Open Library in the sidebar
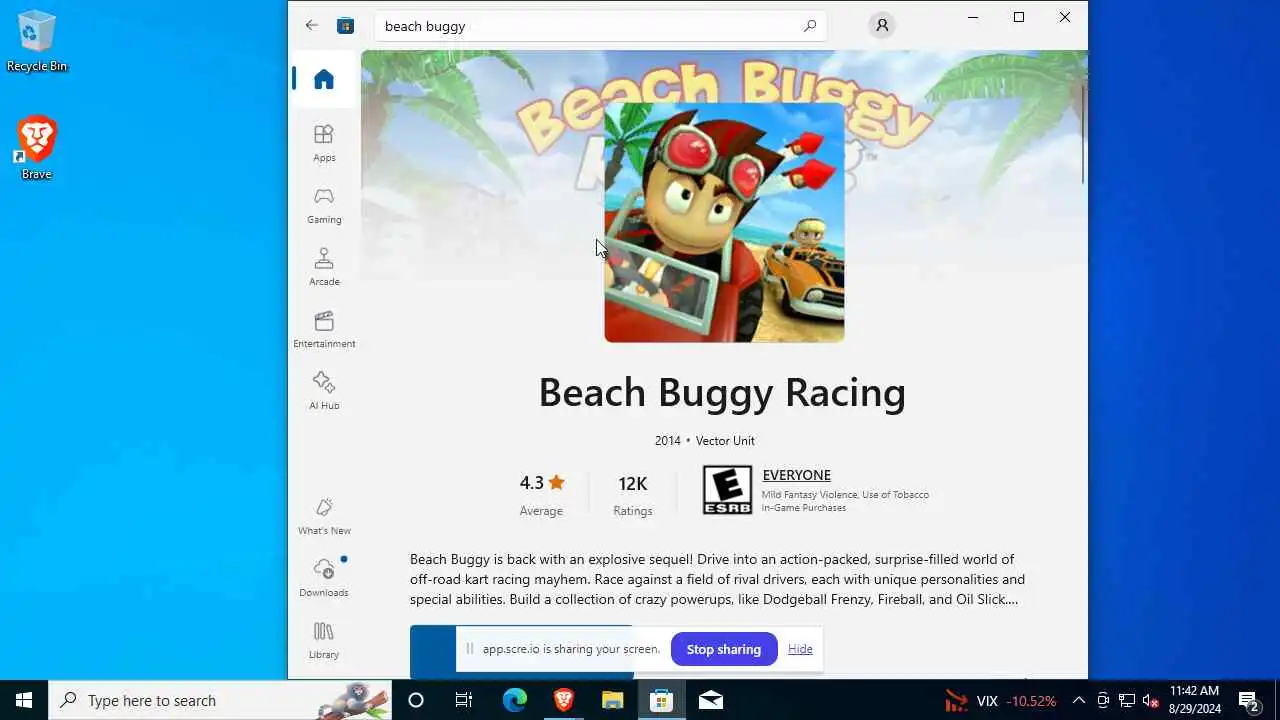The width and height of the screenshot is (1280, 720). coord(324,640)
